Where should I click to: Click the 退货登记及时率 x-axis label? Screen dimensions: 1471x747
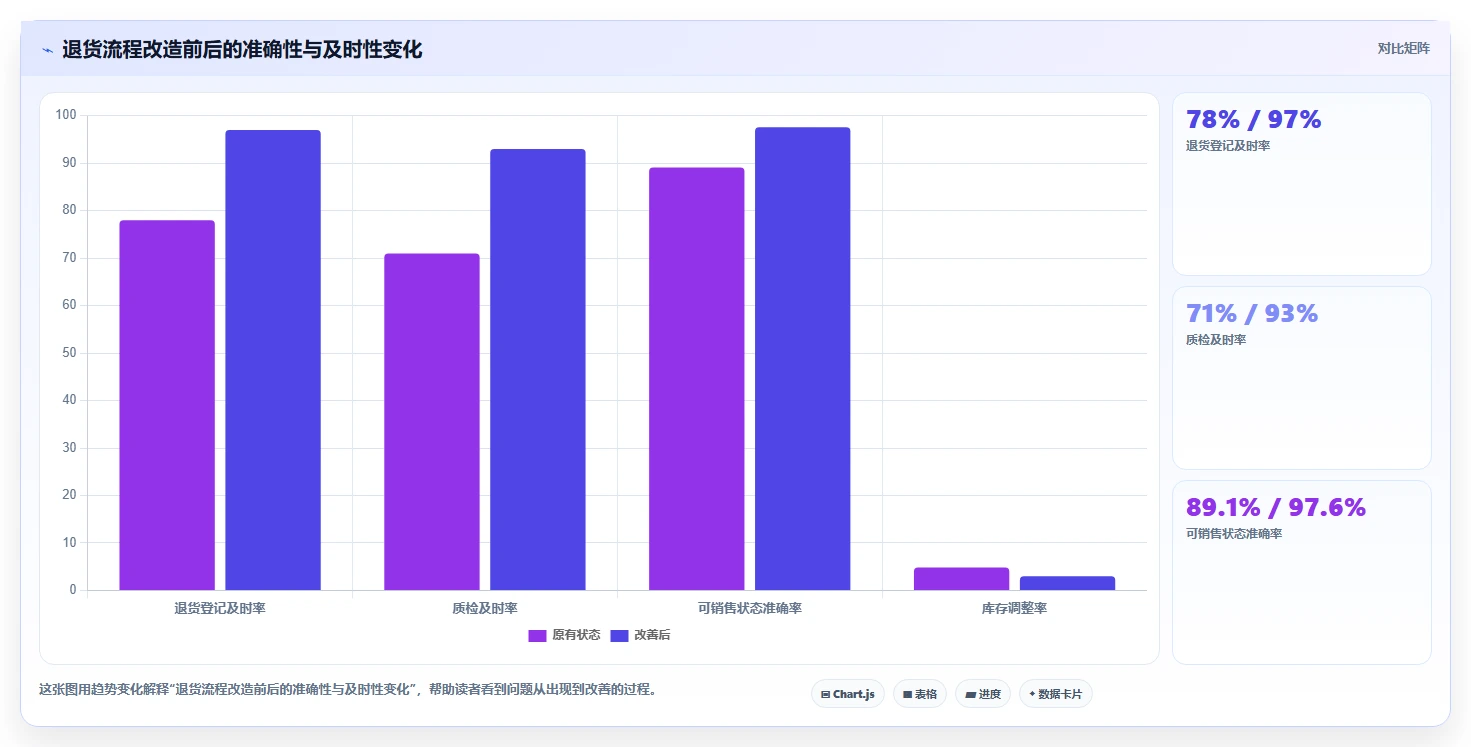(x=220, y=608)
